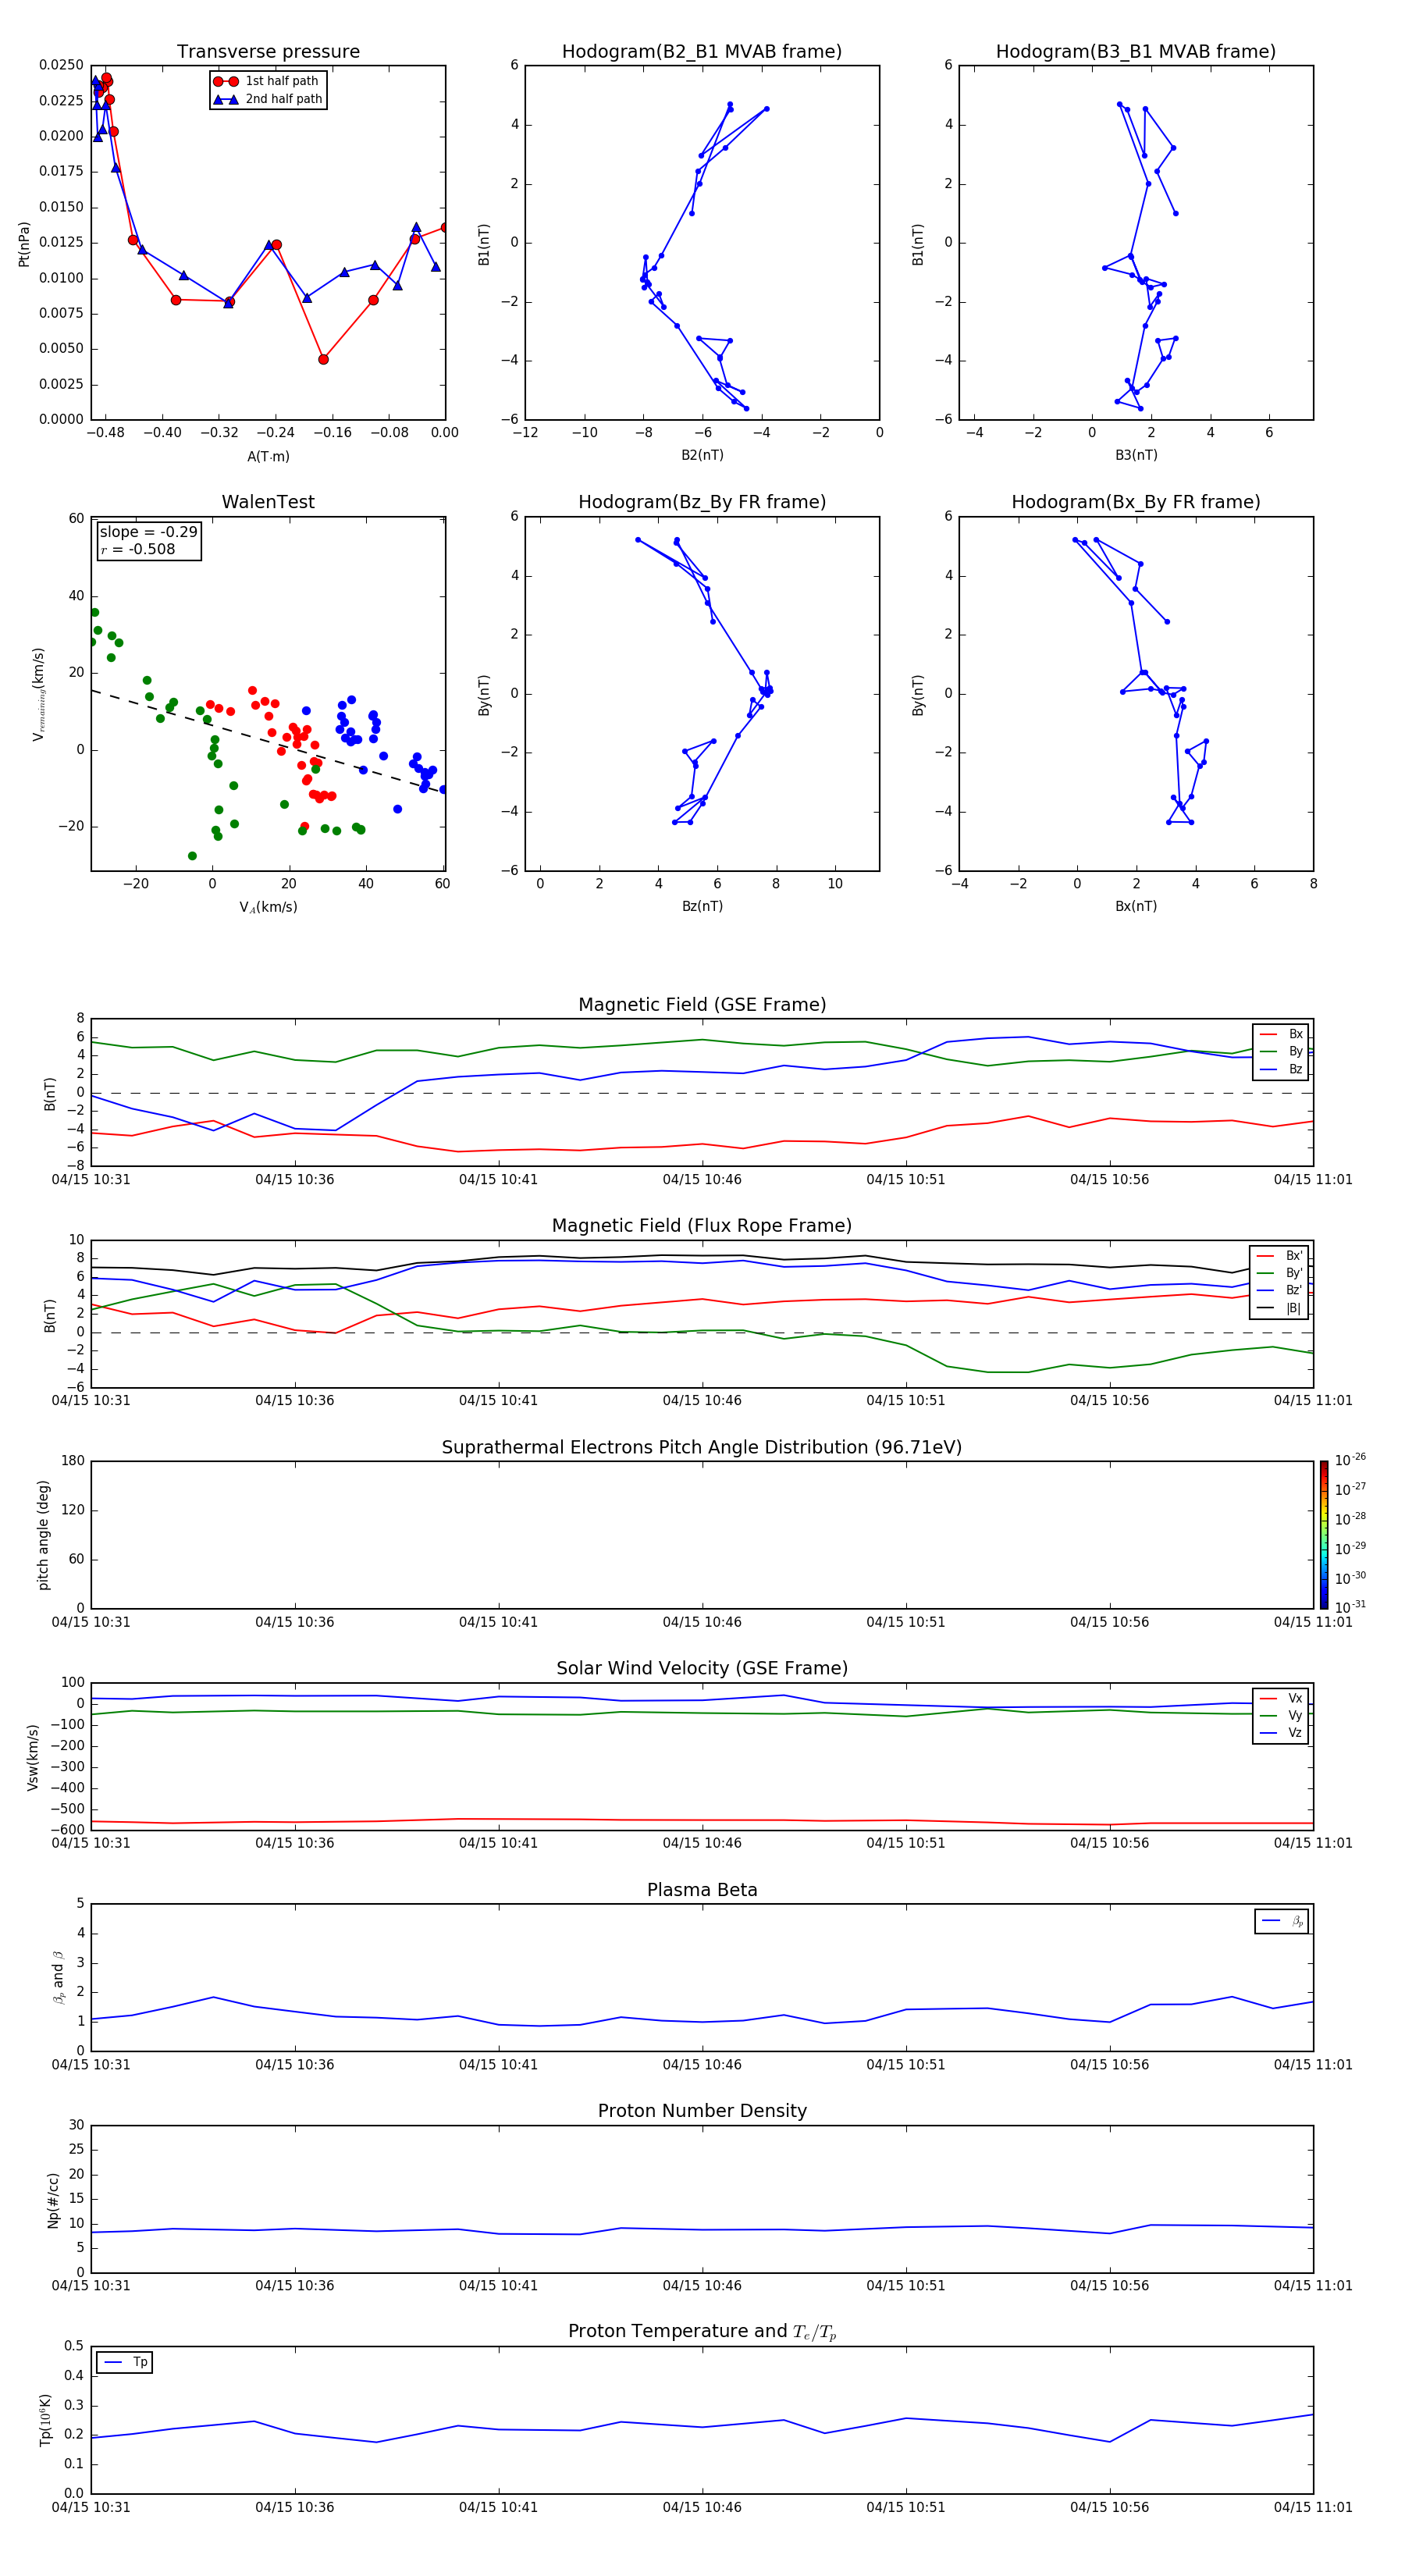Click the colorbar "10^-26" tick label
This screenshot has width=1405, height=2576.
tap(1350, 1460)
